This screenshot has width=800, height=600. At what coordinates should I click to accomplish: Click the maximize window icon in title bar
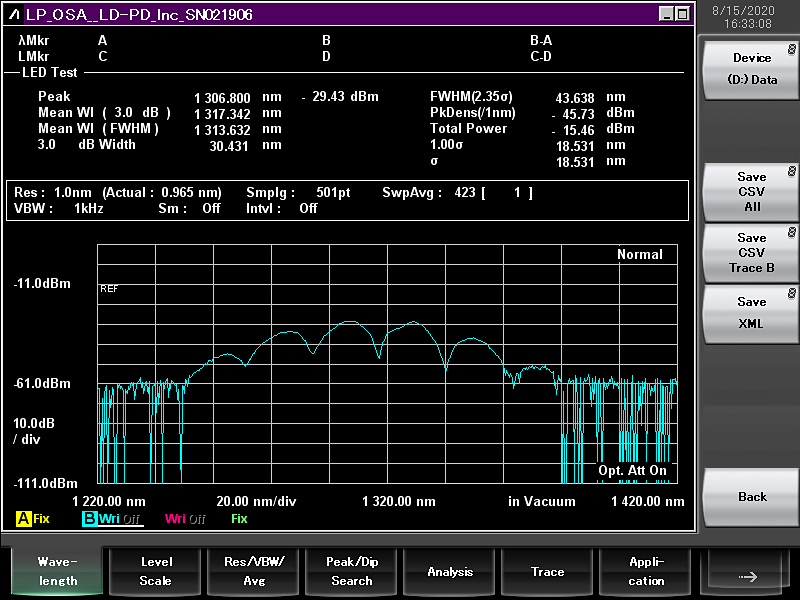(x=682, y=15)
